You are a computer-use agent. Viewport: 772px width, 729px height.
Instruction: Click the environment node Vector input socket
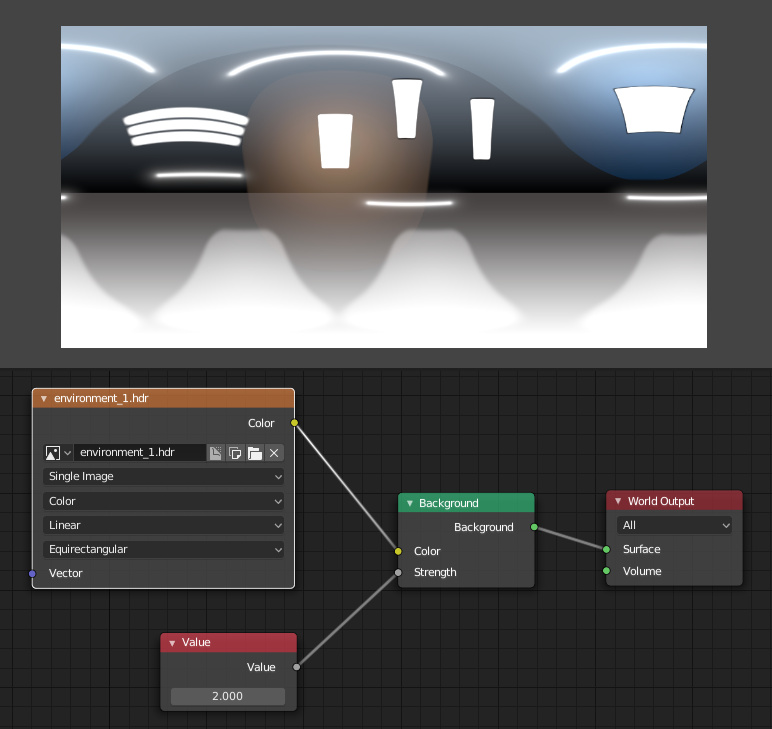32,573
